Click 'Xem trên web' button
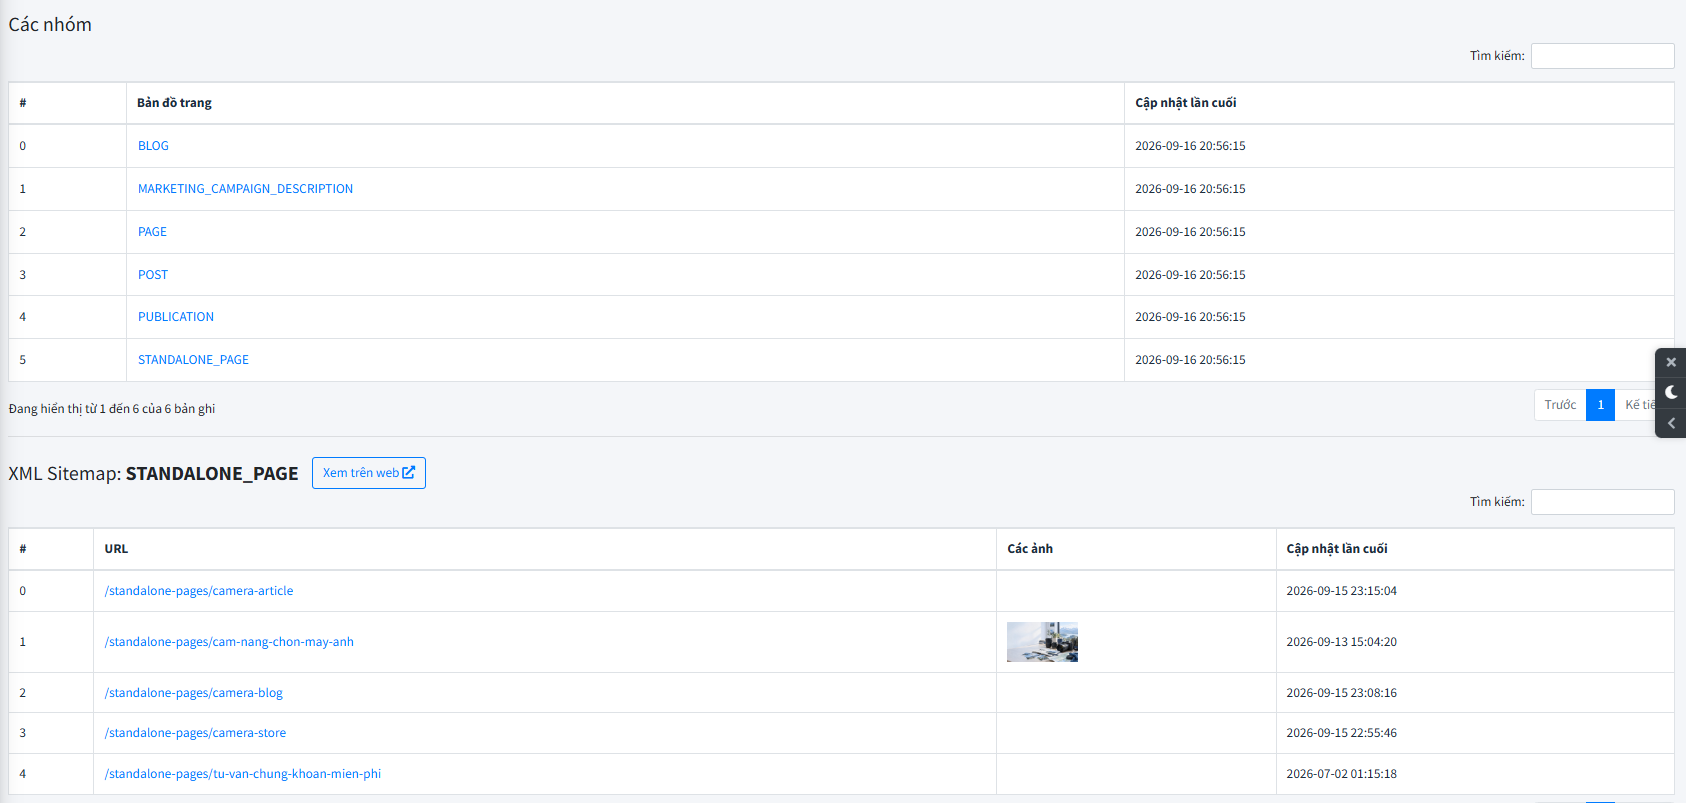This screenshot has height=803, width=1686. (x=369, y=473)
